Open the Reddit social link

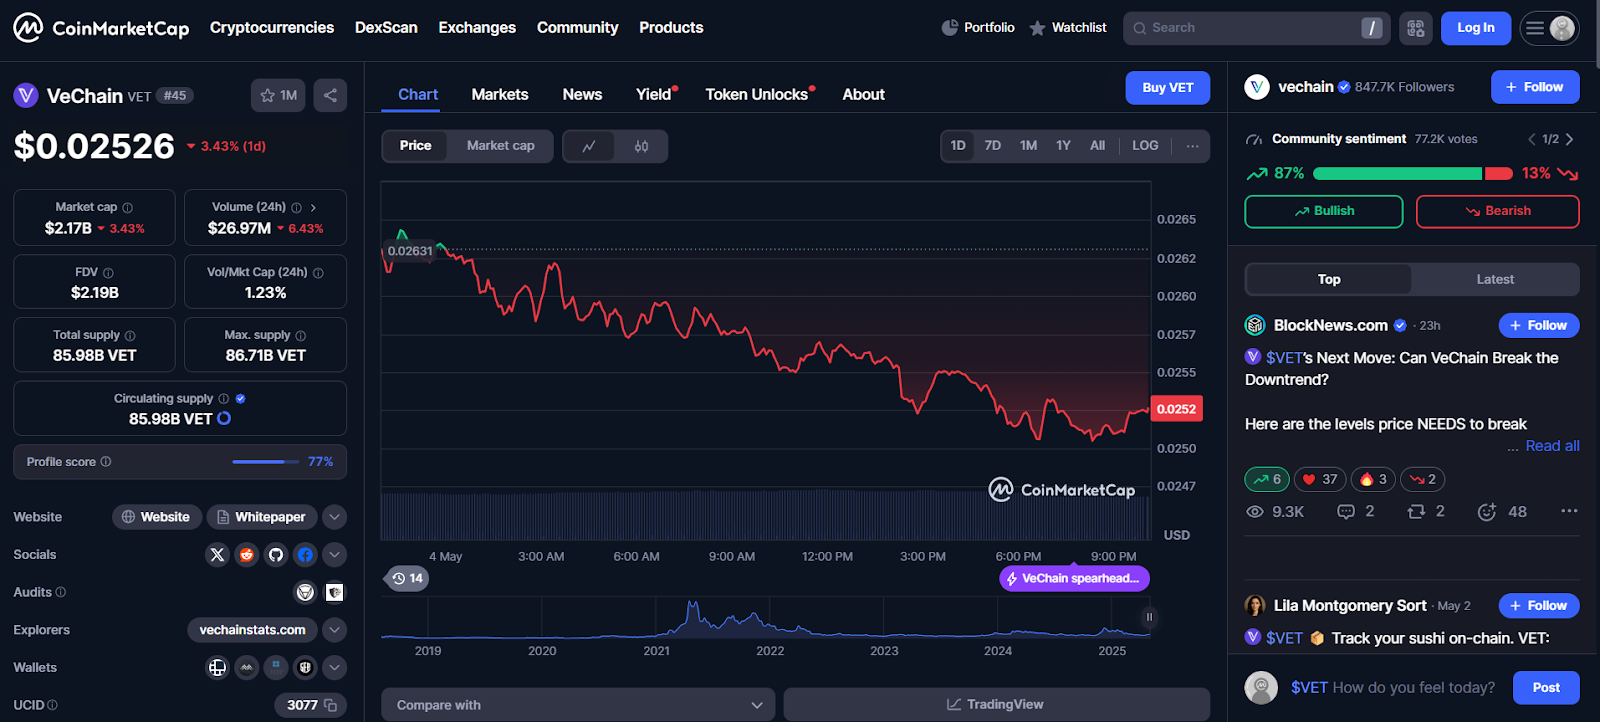click(x=246, y=554)
